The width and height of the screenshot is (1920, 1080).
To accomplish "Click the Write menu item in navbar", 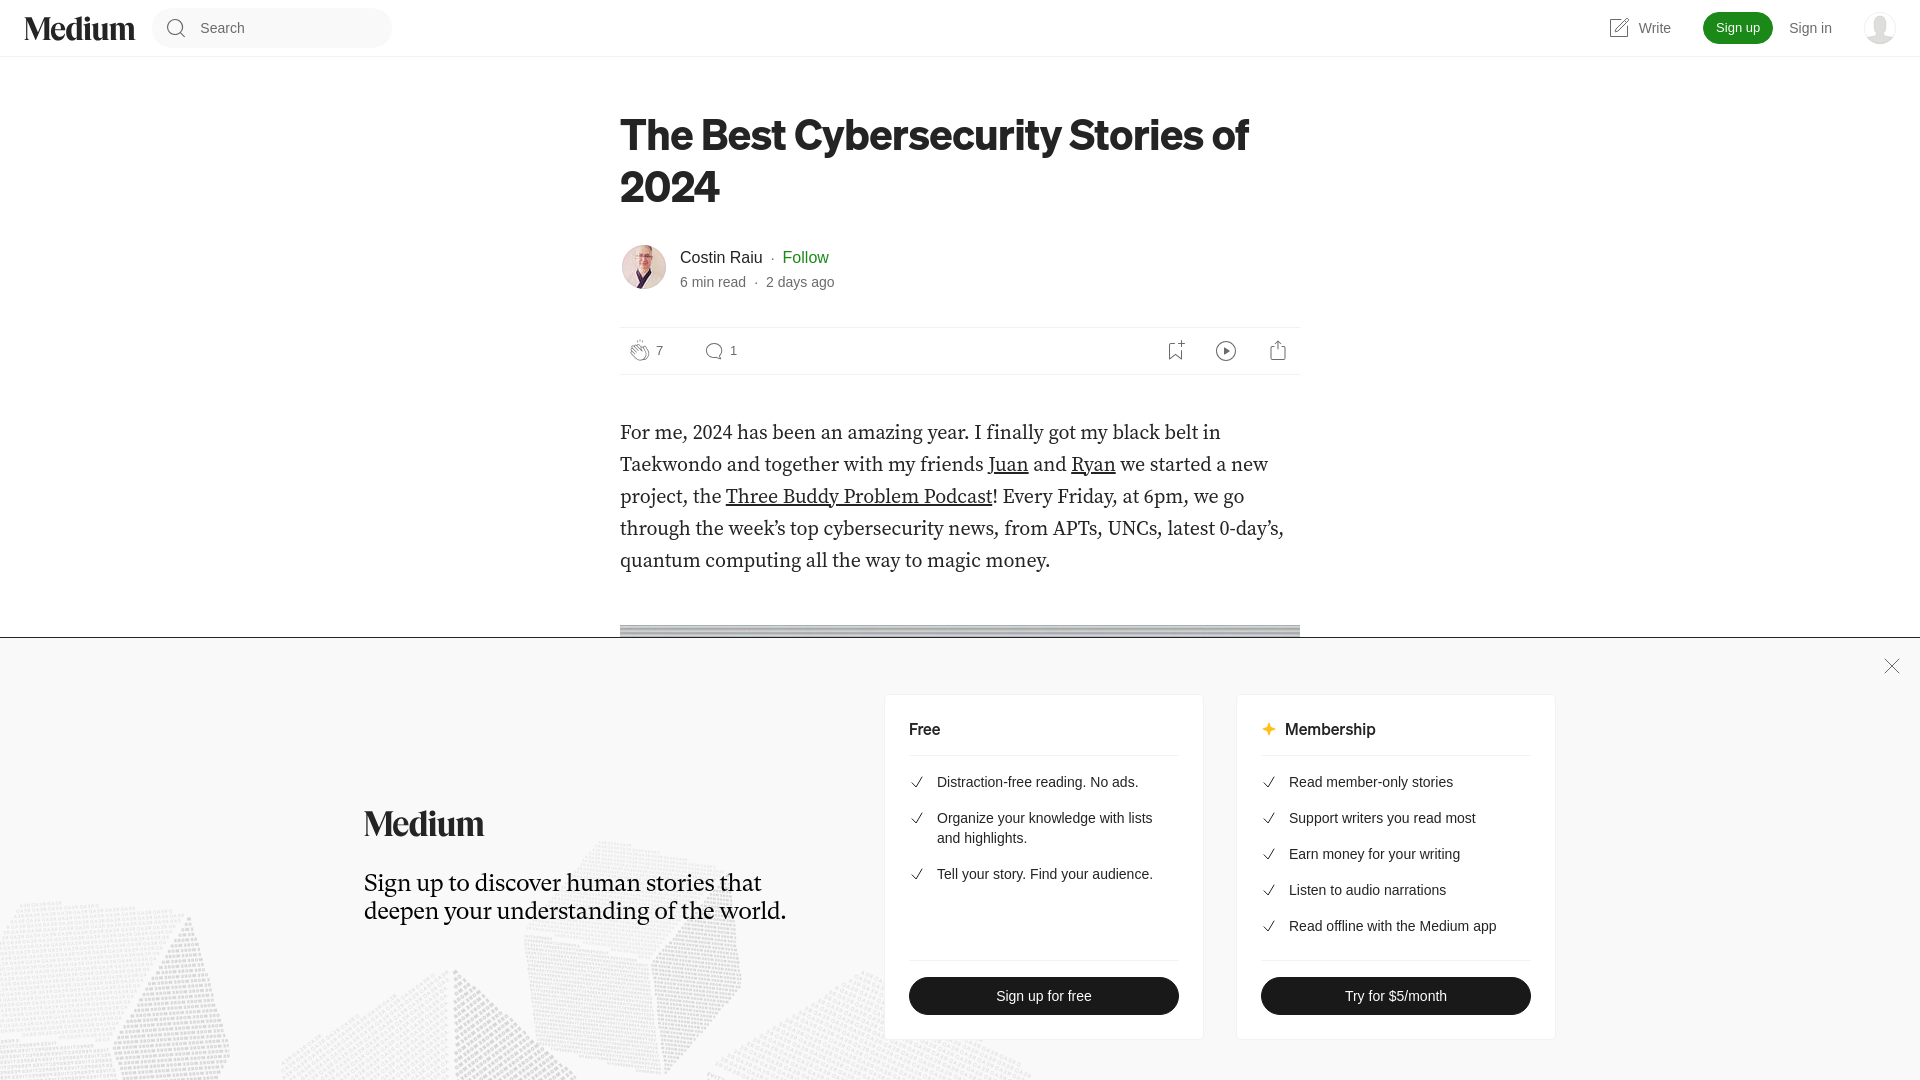I will (x=1639, y=28).
